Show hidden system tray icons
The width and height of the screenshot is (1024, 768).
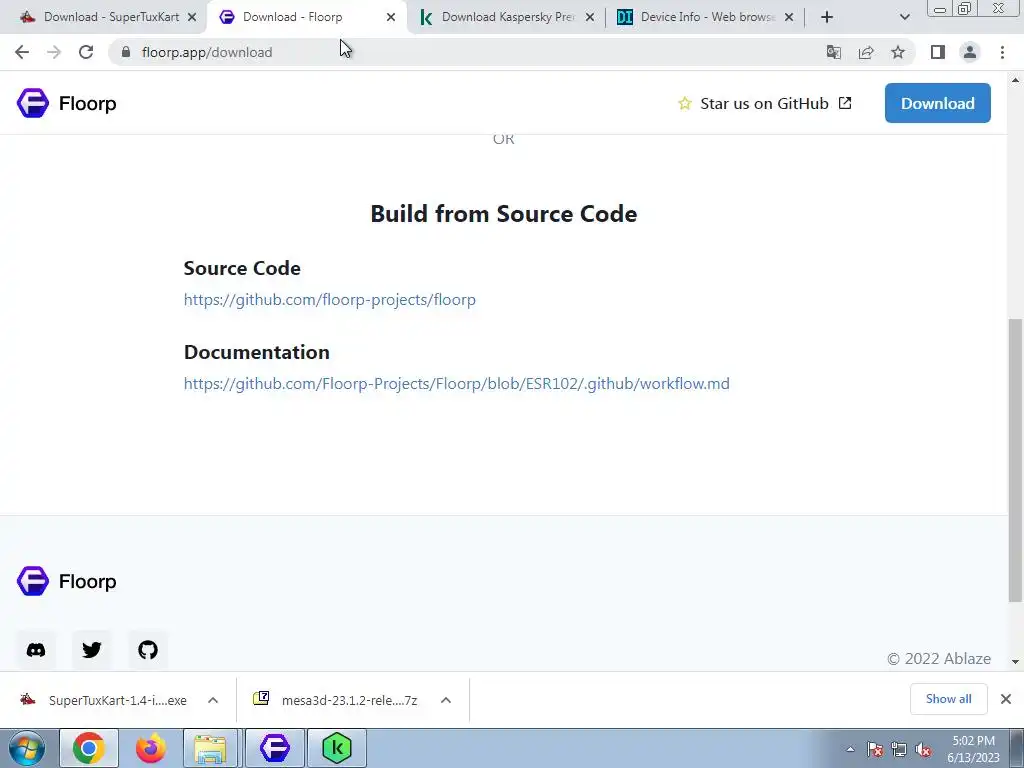pyautogui.click(x=850, y=750)
